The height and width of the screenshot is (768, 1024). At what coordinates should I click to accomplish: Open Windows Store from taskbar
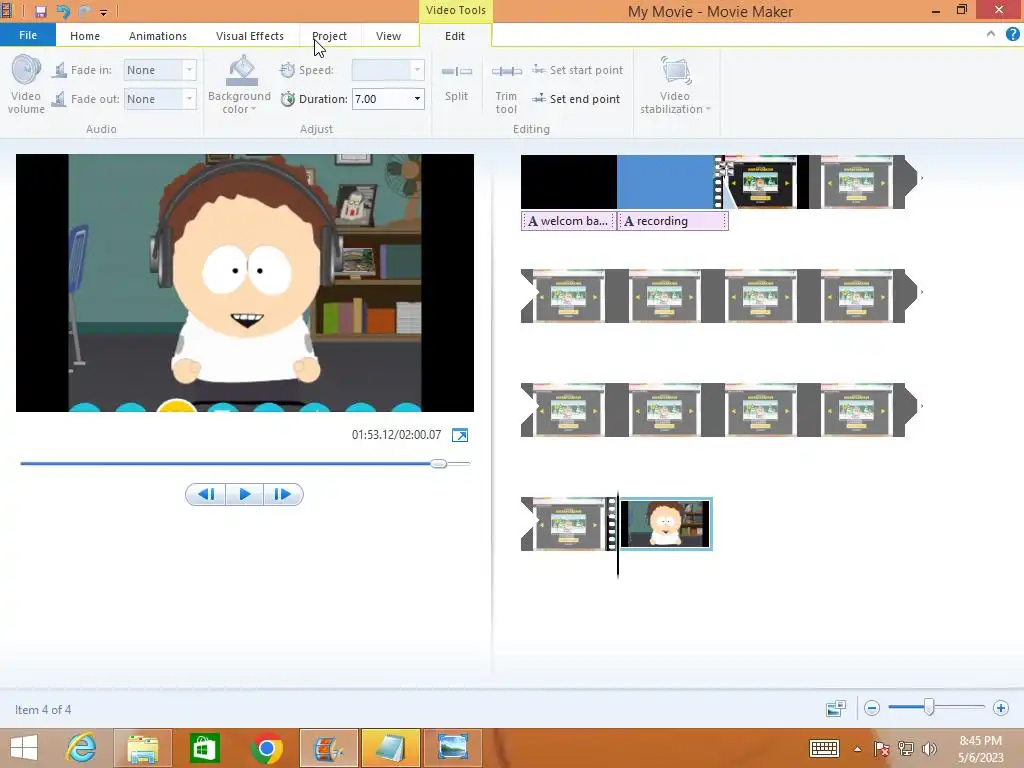pyautogui.click(x=204, y=748)
